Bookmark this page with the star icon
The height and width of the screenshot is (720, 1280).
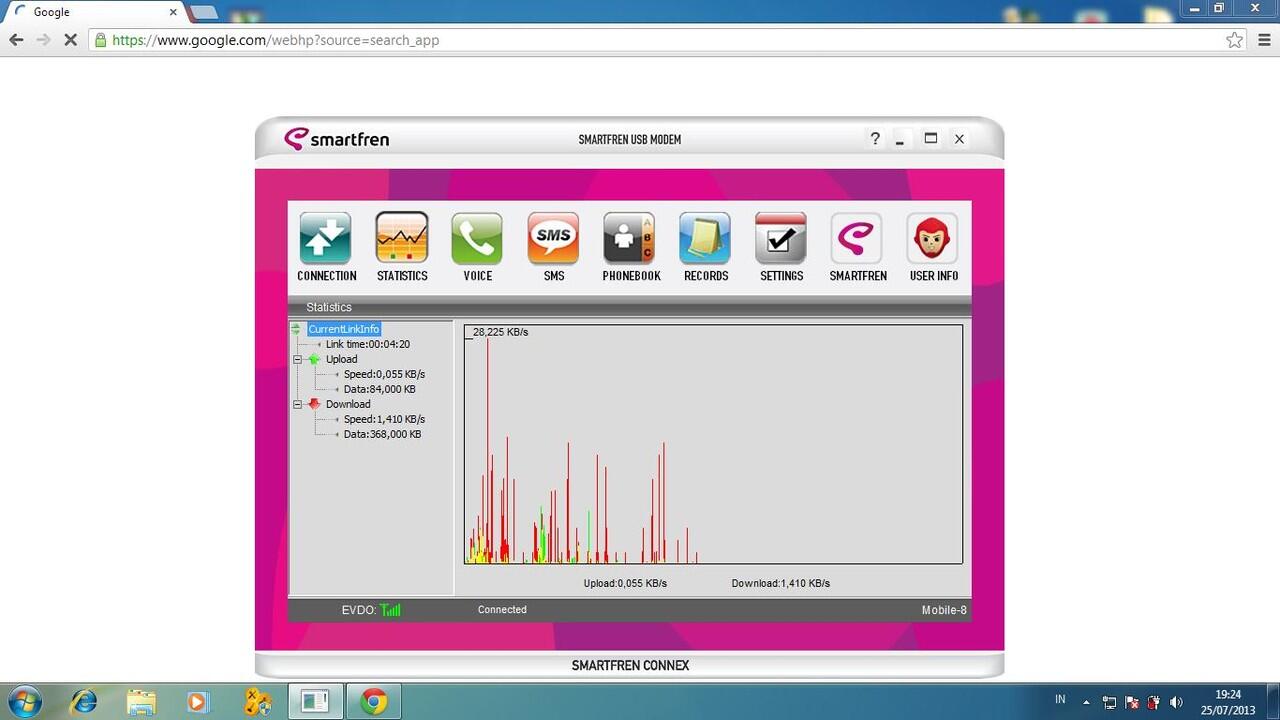[x=1235, y=40]
